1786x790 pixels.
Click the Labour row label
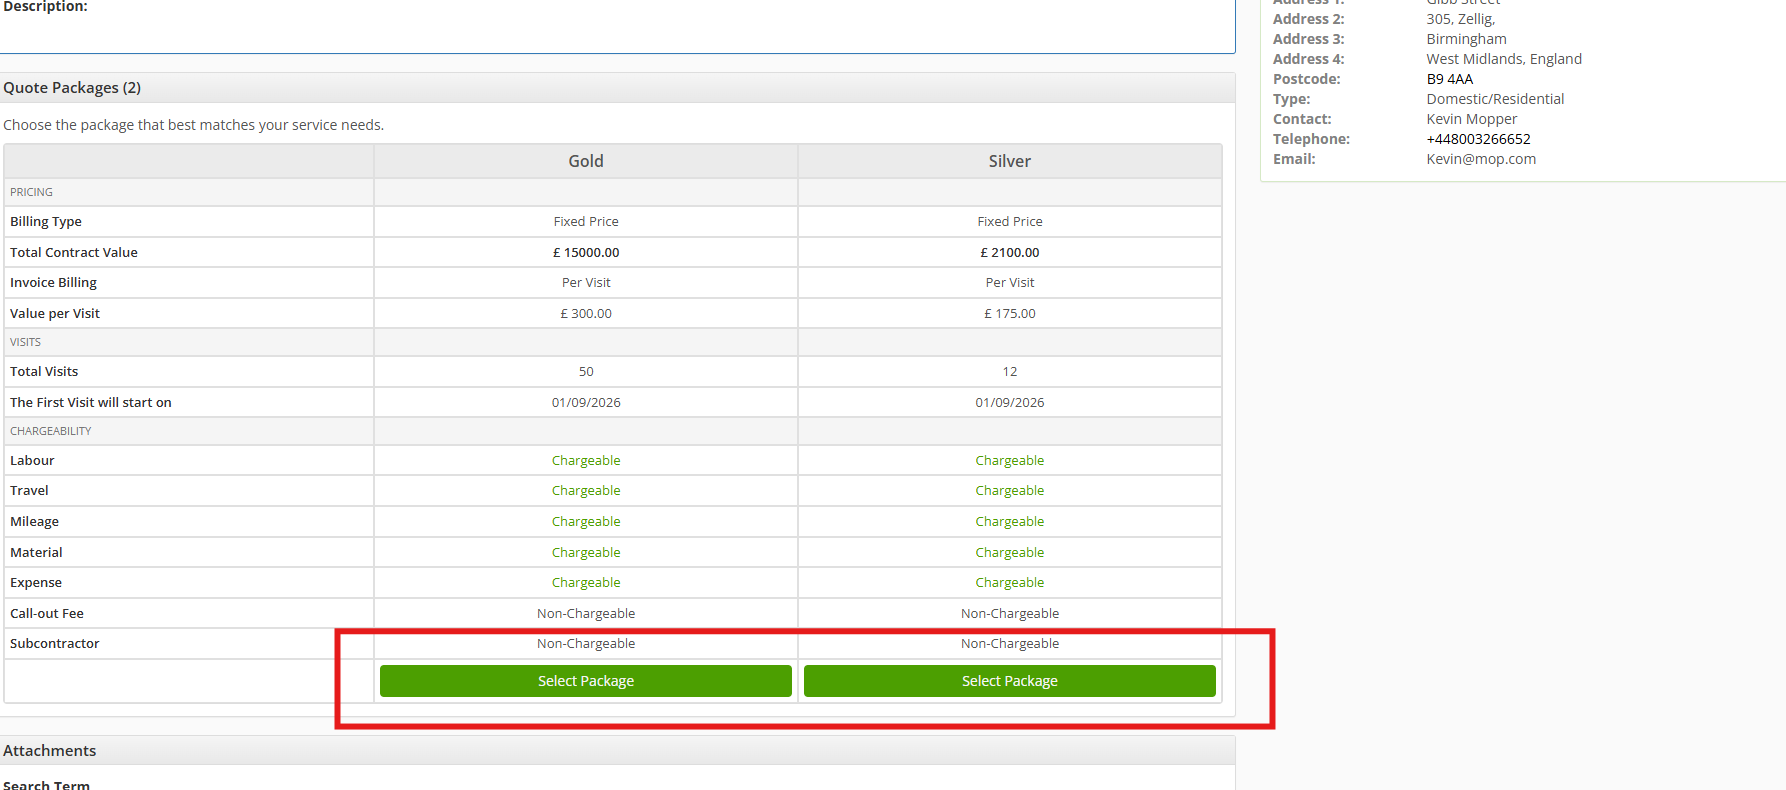[x=32, y=461]
